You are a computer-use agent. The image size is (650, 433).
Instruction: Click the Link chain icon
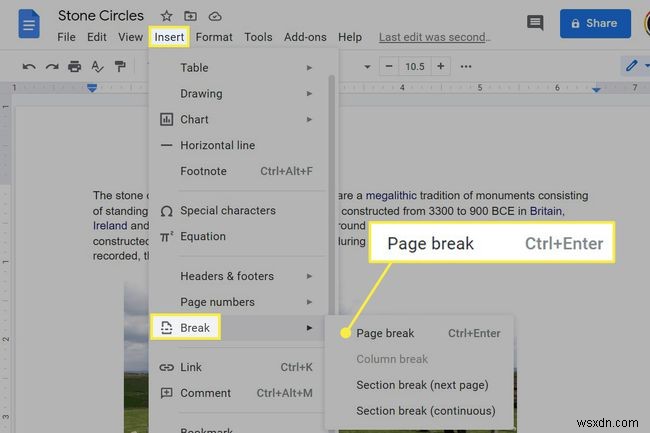(x=167, y=367)
